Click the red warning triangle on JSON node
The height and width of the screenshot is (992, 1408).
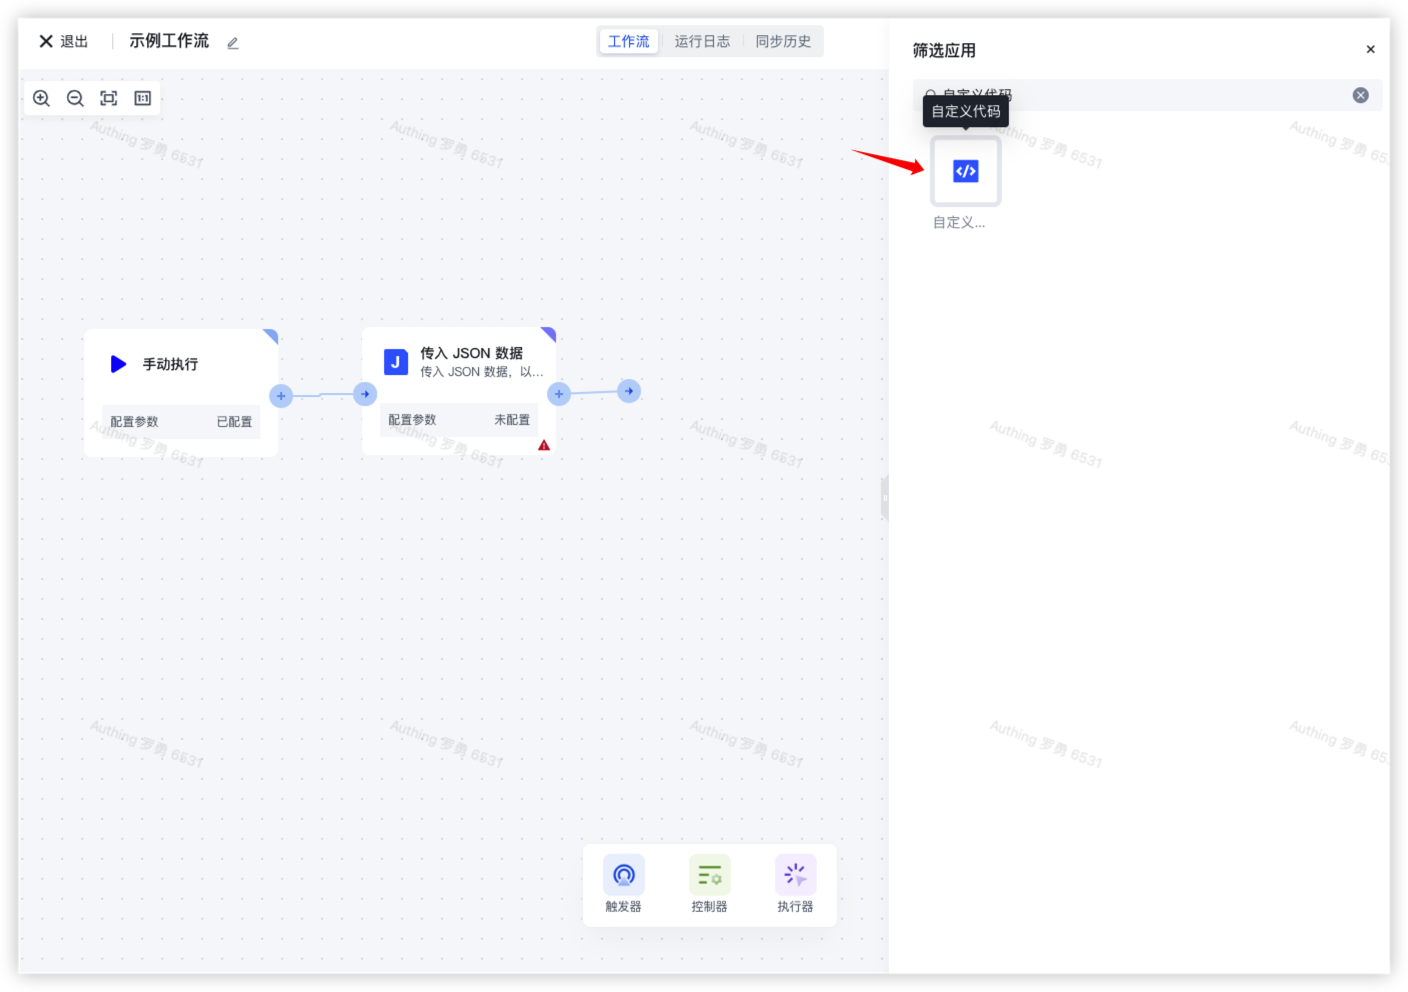544,446
